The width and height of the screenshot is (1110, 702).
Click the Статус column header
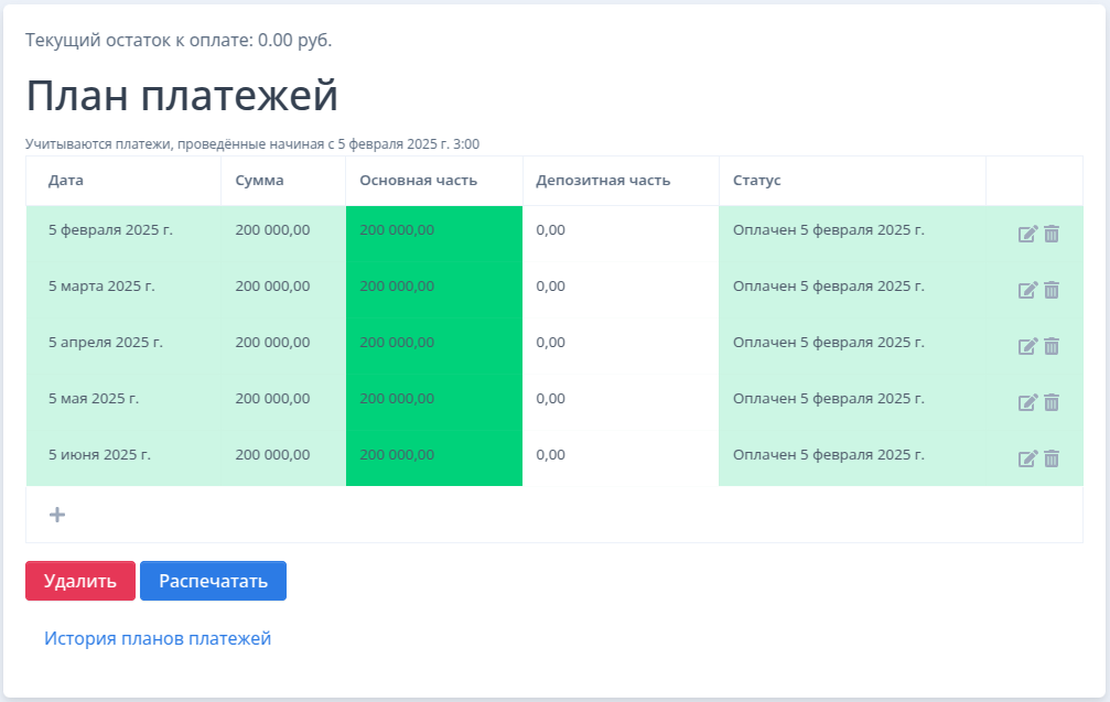coord(756,181)
